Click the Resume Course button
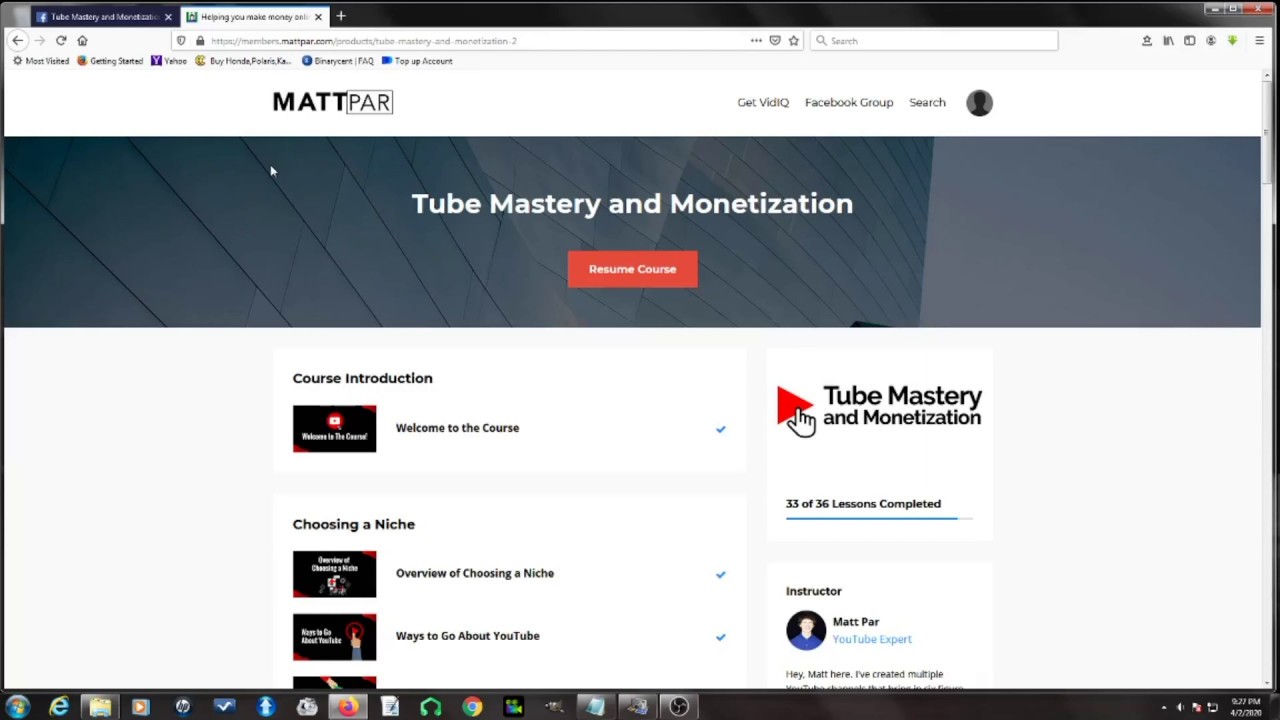This screenshot has width=1280, height=720. (632, 269)
